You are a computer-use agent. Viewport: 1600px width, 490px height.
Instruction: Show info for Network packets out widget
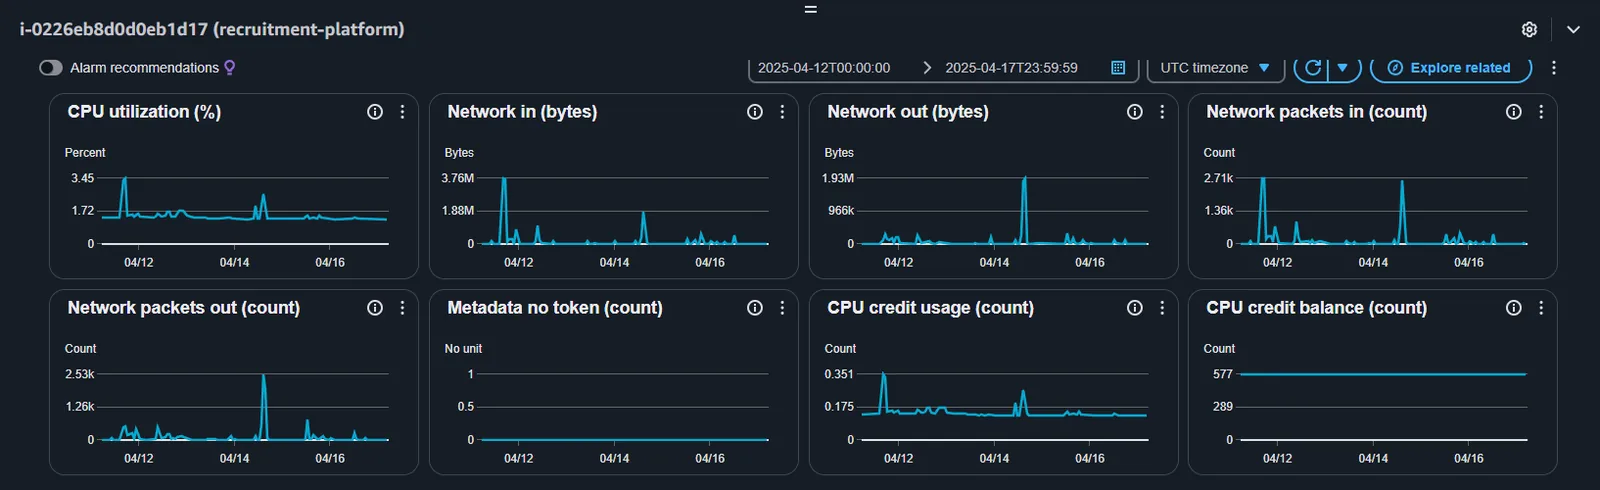point(375,308)
